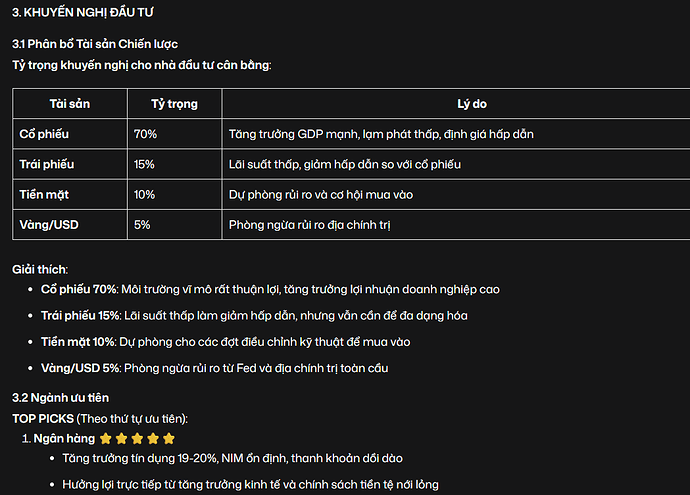
Task: Click the "TOP PICKS" bold label
Action: [42, 418]
